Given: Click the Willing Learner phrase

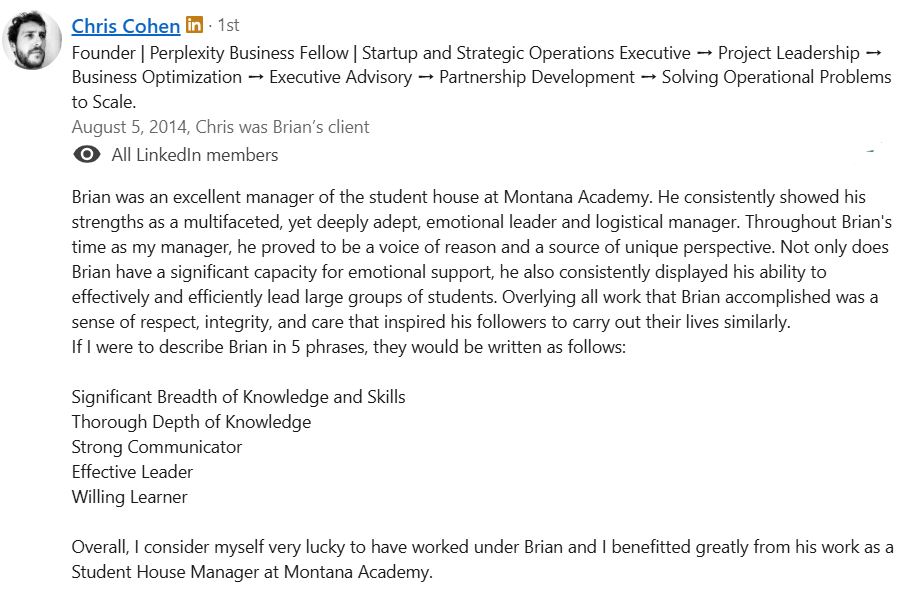Looking at the screenshot, I should pos(129,497).
